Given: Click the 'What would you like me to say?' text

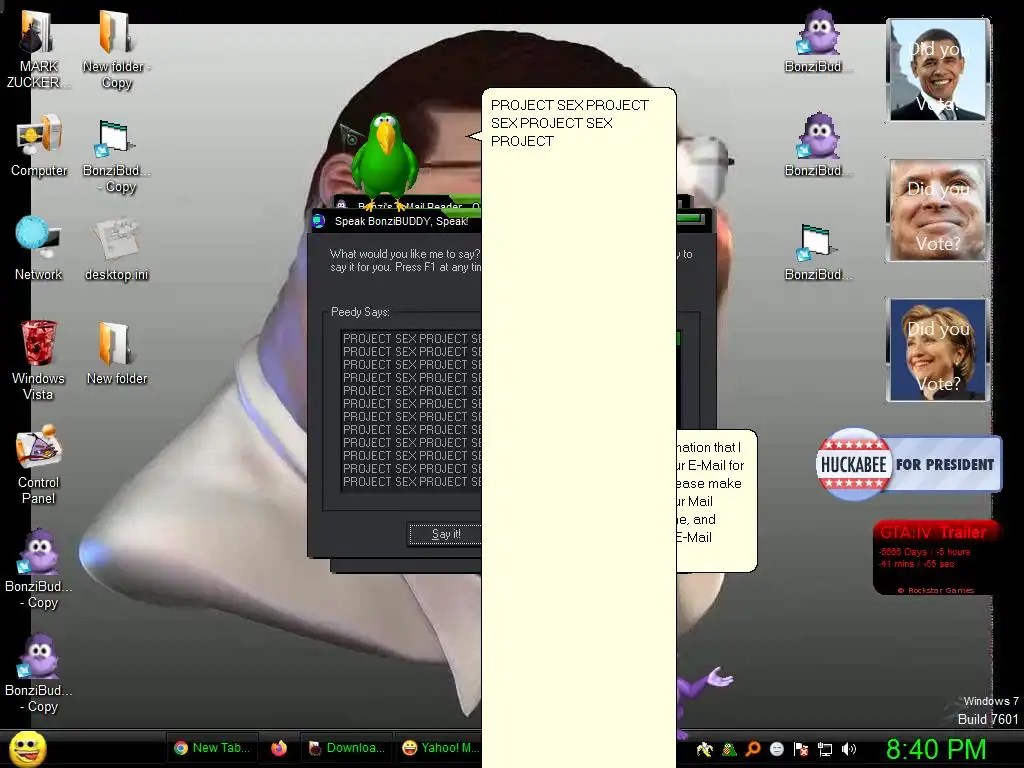Looking at the screenshot, I should coord(405,254).
